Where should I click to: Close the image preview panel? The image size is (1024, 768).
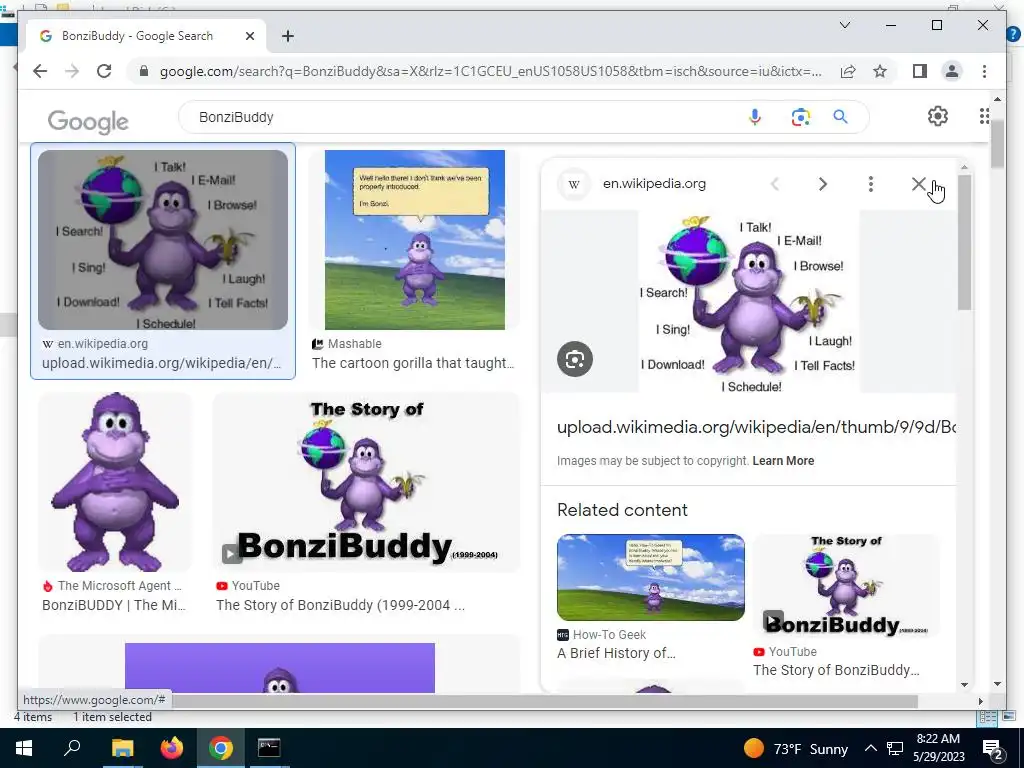point(918,184)
